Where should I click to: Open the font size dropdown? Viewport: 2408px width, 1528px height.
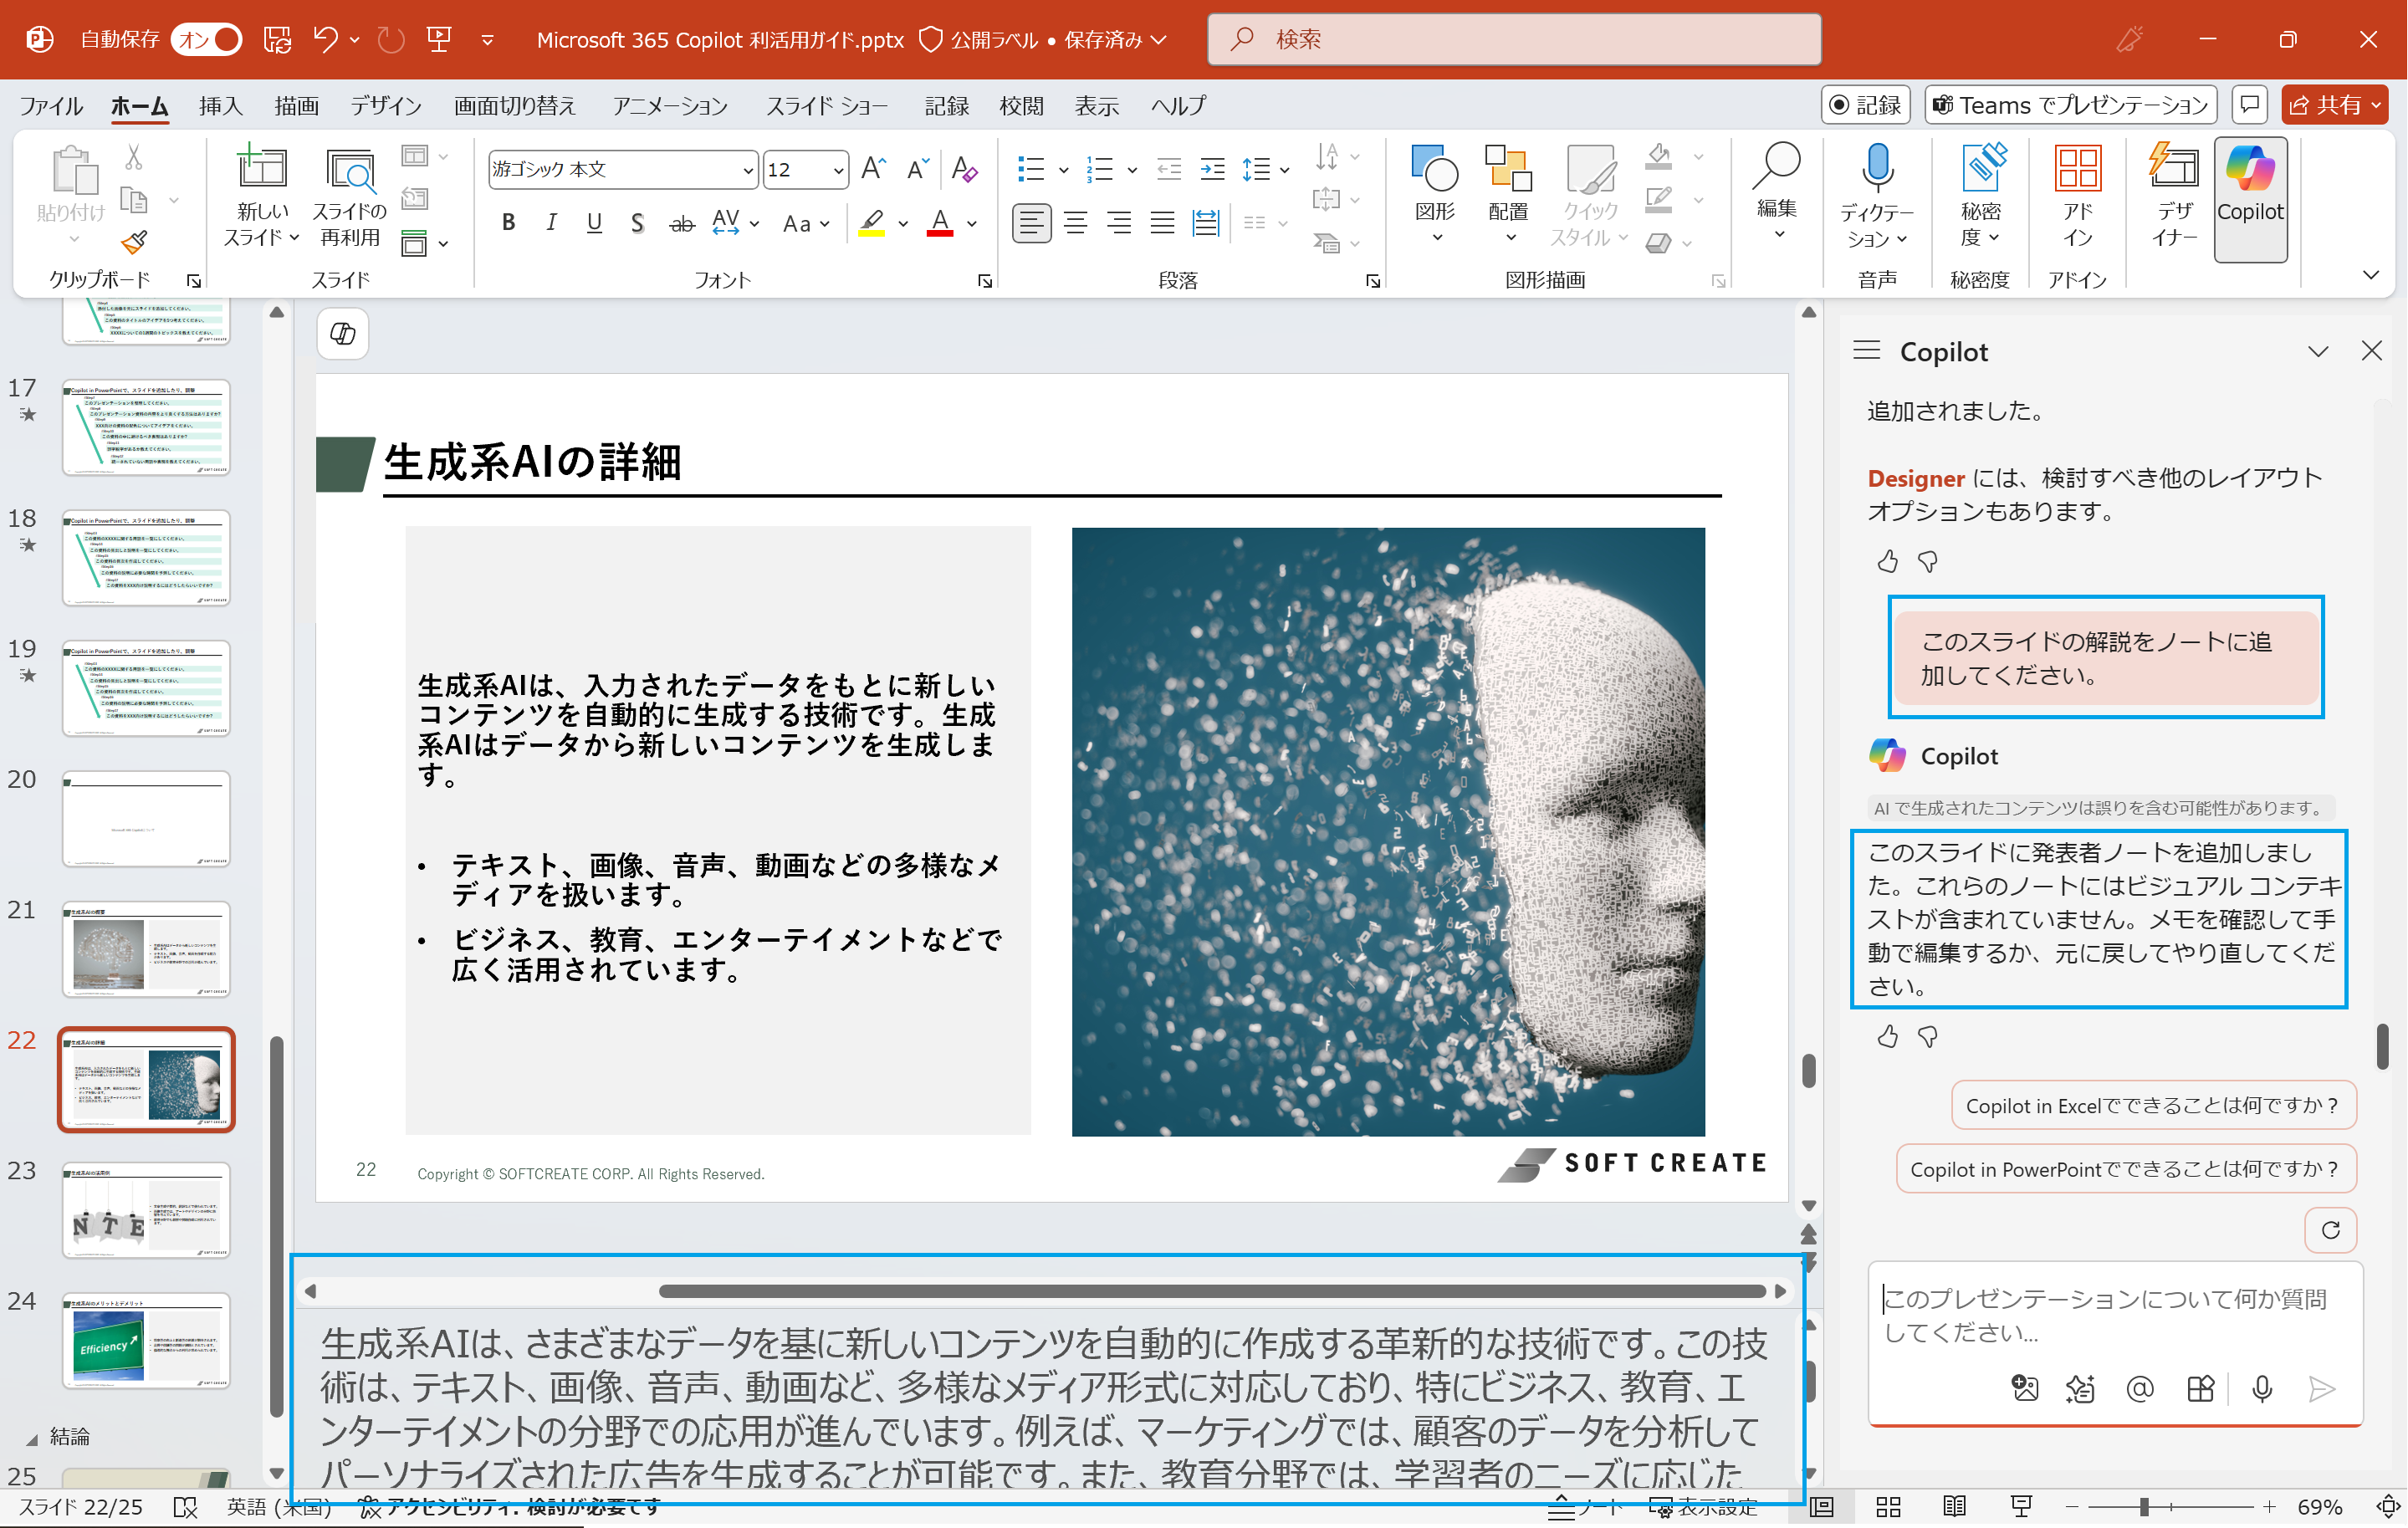838,170
